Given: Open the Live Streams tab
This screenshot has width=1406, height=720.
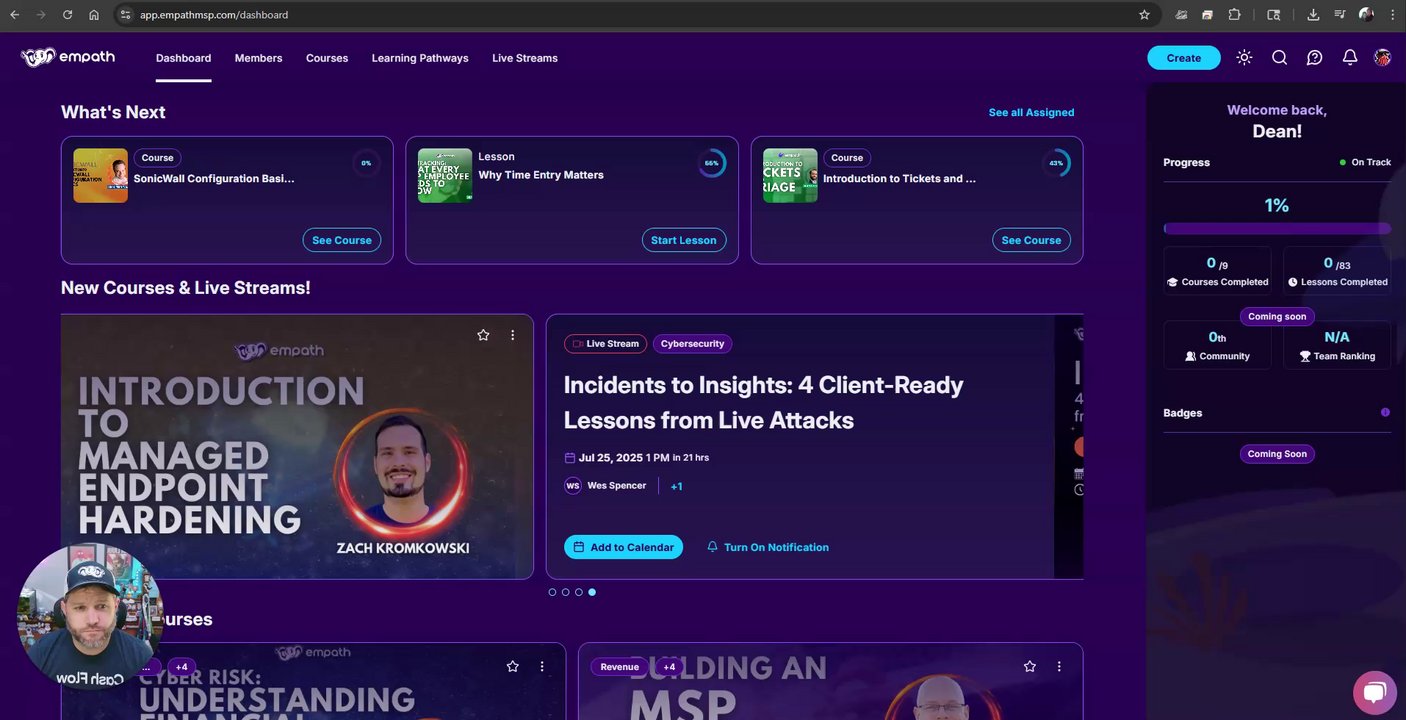Looking at the screenshot, I should pyautogui.click(x=525, y=58).
